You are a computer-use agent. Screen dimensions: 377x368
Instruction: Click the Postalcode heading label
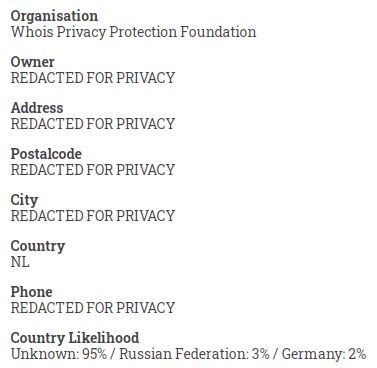46,154
